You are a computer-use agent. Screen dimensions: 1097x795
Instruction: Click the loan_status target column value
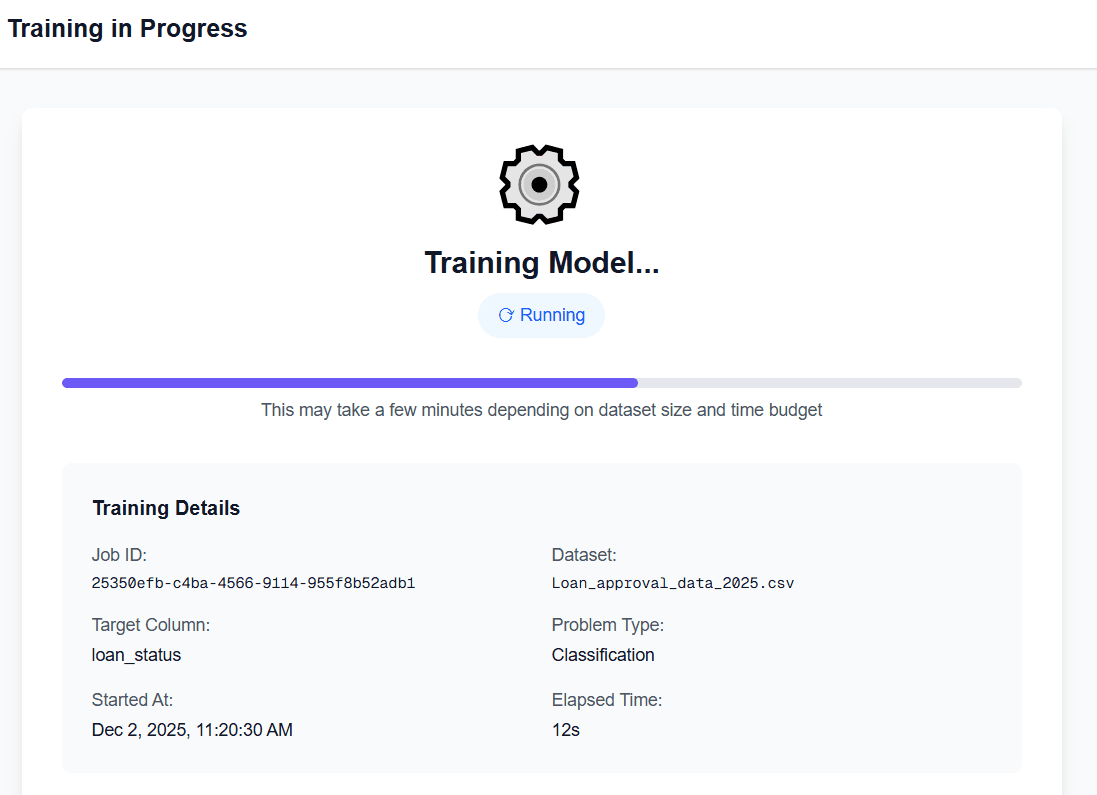pos(136,655)
